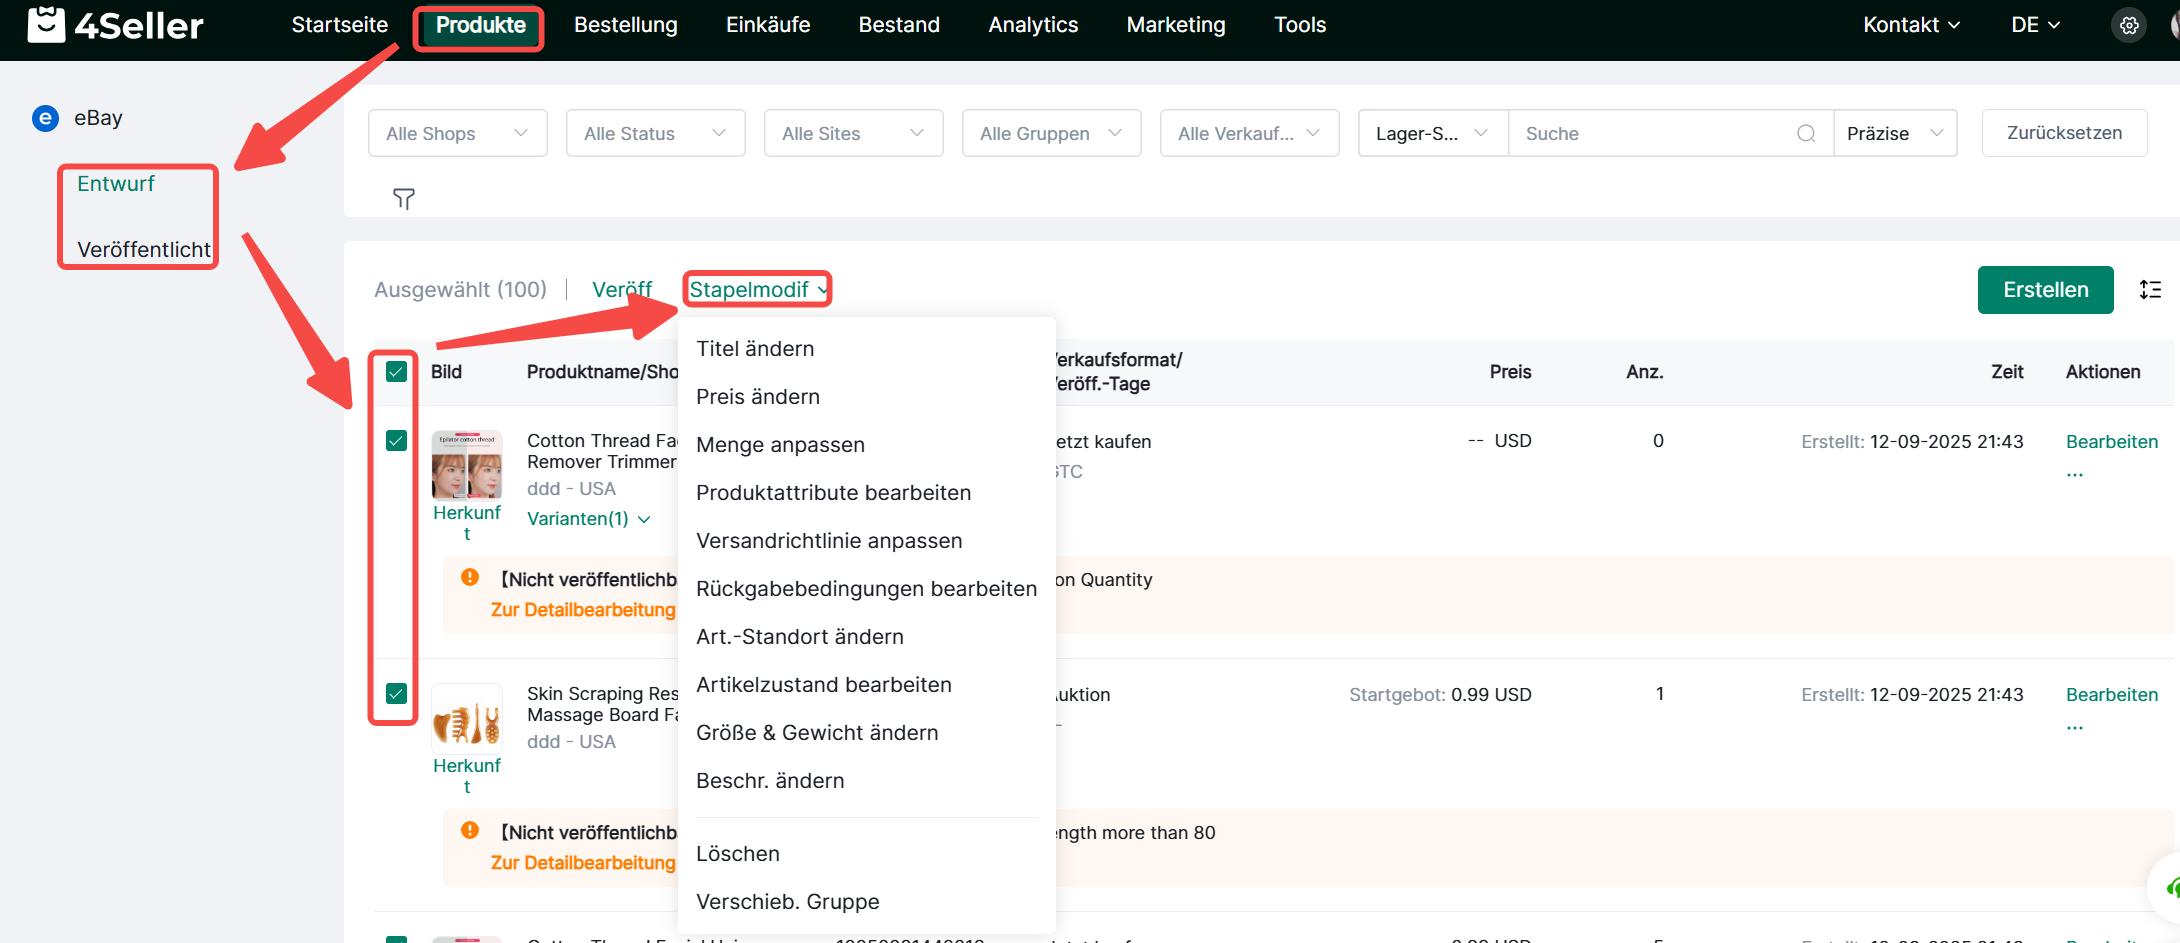Deselect the Cotton Thread product checkbox
Screen dimensions: 2180x943
(396, 441)
